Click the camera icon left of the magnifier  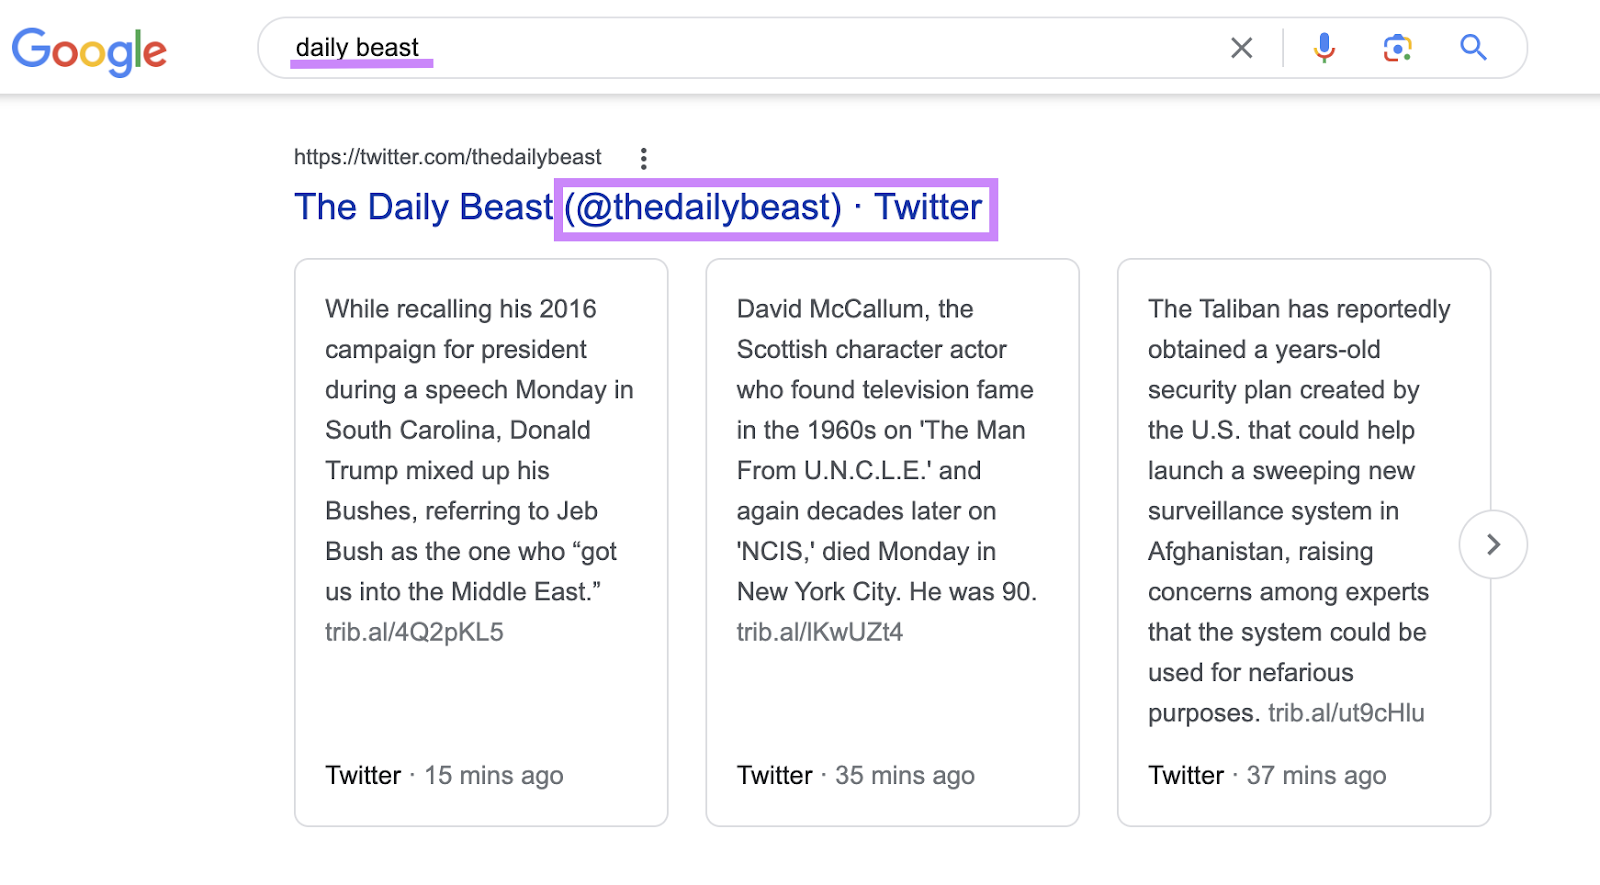(1397, 47)
